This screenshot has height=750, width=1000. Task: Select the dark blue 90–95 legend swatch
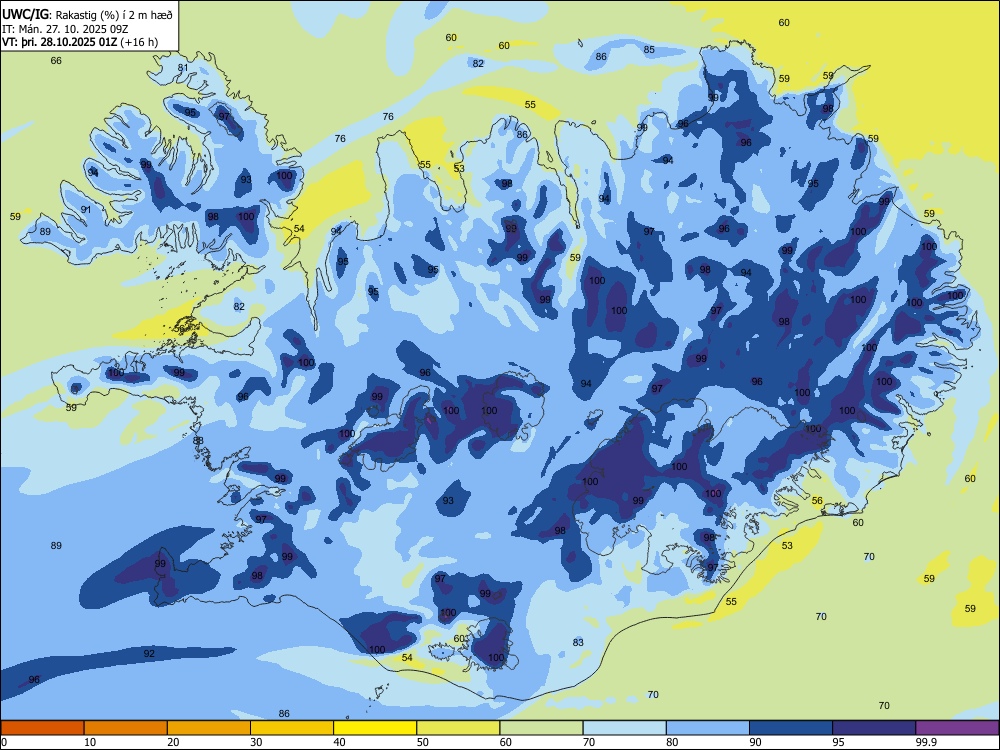click(x=791, y=728)
